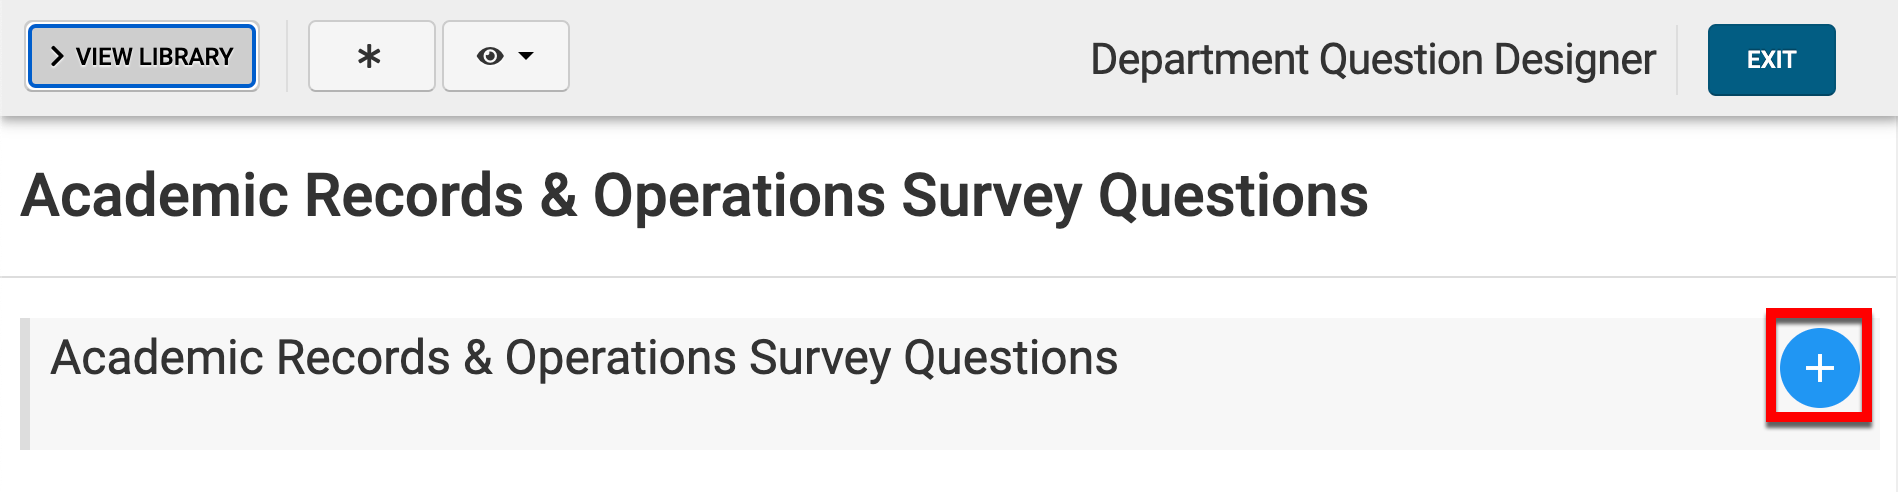Click the bold Academic Records page heading
Screen dimensions: 1898x492
point(694,195)
